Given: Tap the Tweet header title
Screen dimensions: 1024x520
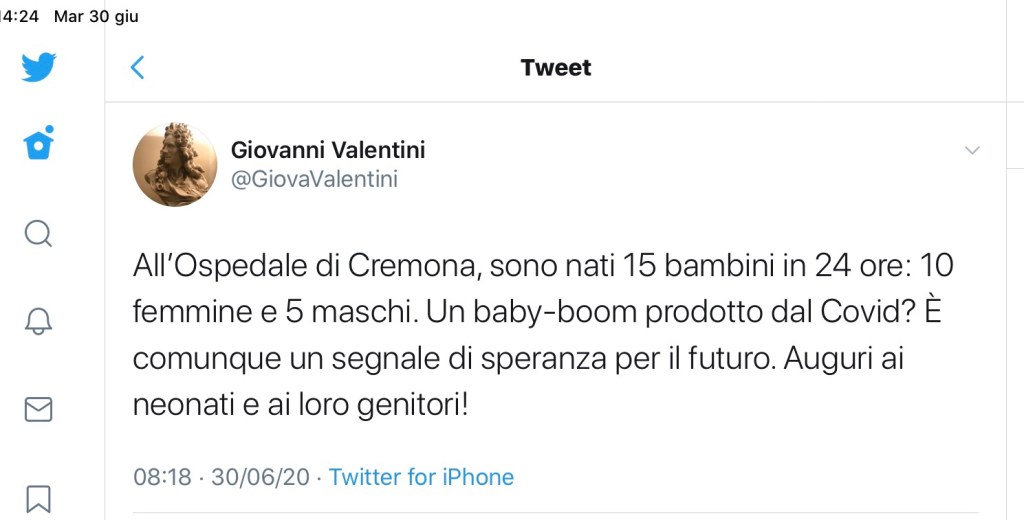Looking at the screenshot, I should pyautogui.click(x=556, y=68).
